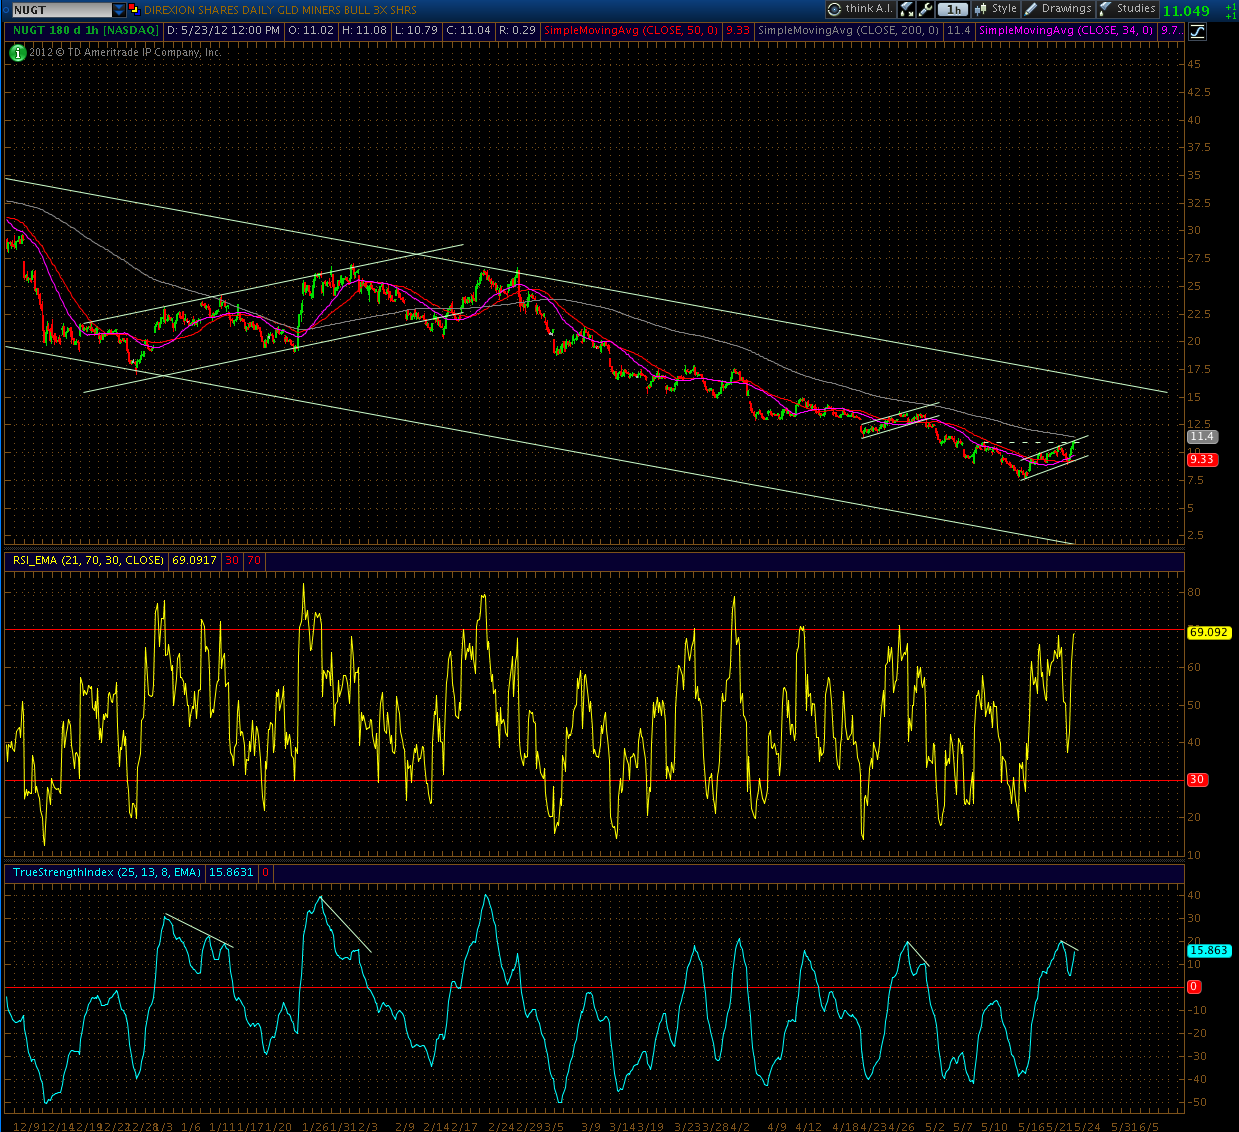Click the small circle icon left of NUGT box

(x=4, y=10)
